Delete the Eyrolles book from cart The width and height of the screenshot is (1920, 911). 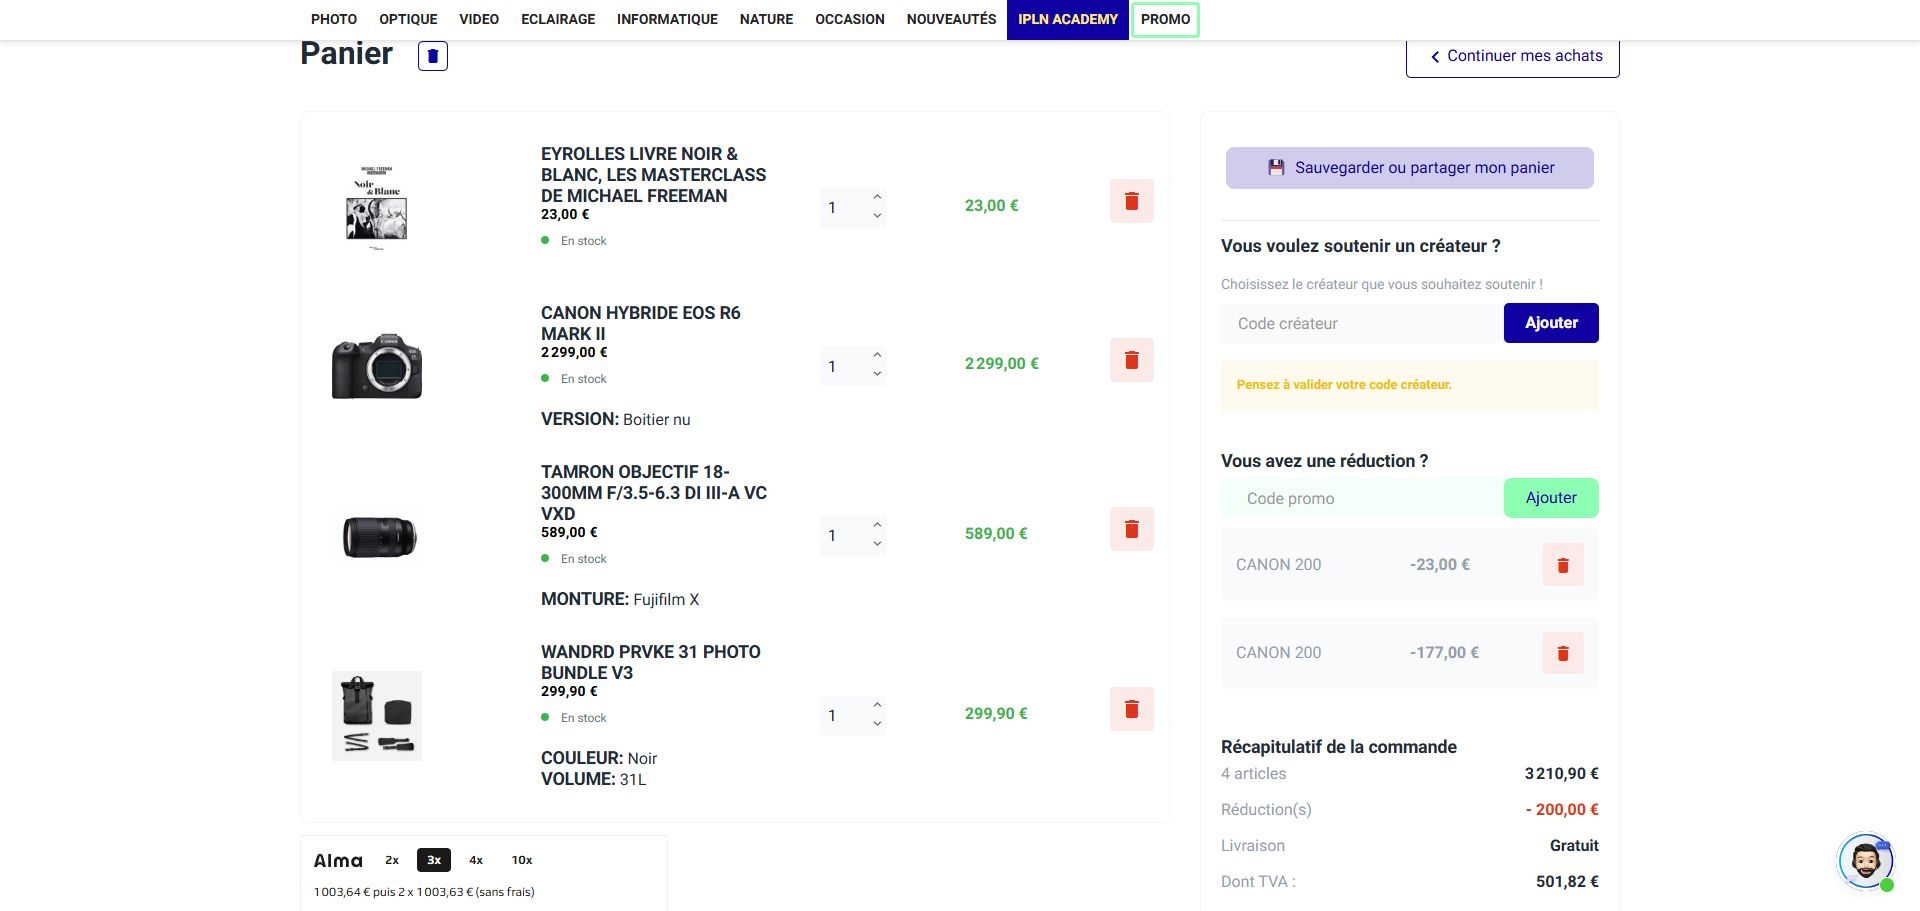[1131, 201]
